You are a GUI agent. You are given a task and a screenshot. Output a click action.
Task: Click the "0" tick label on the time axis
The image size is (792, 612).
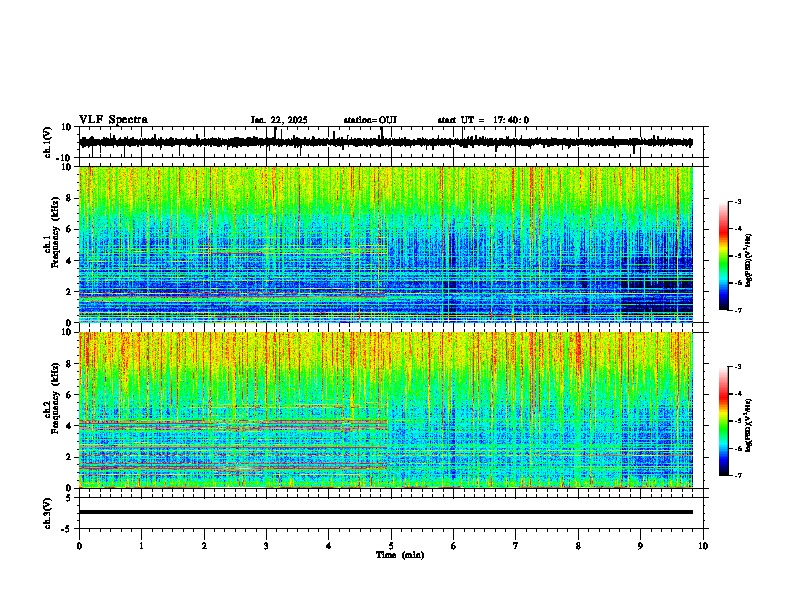tap(79, 546)
